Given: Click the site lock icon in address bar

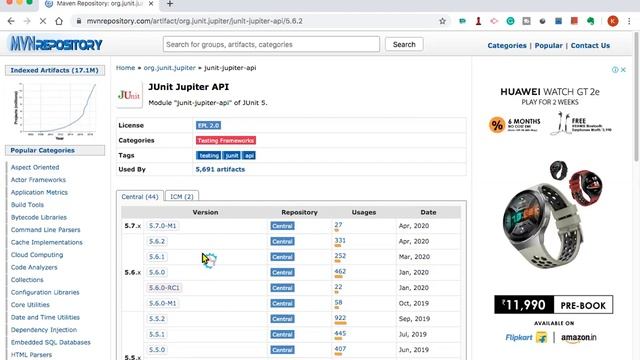Looking at the screenshot, I should pos(79,21).
